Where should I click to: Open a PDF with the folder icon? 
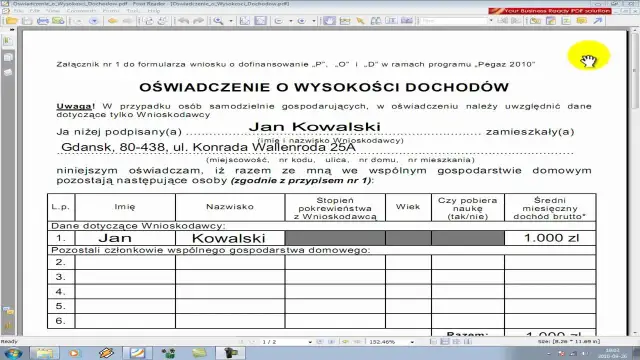pyautogui.click(x=12, y=21)
